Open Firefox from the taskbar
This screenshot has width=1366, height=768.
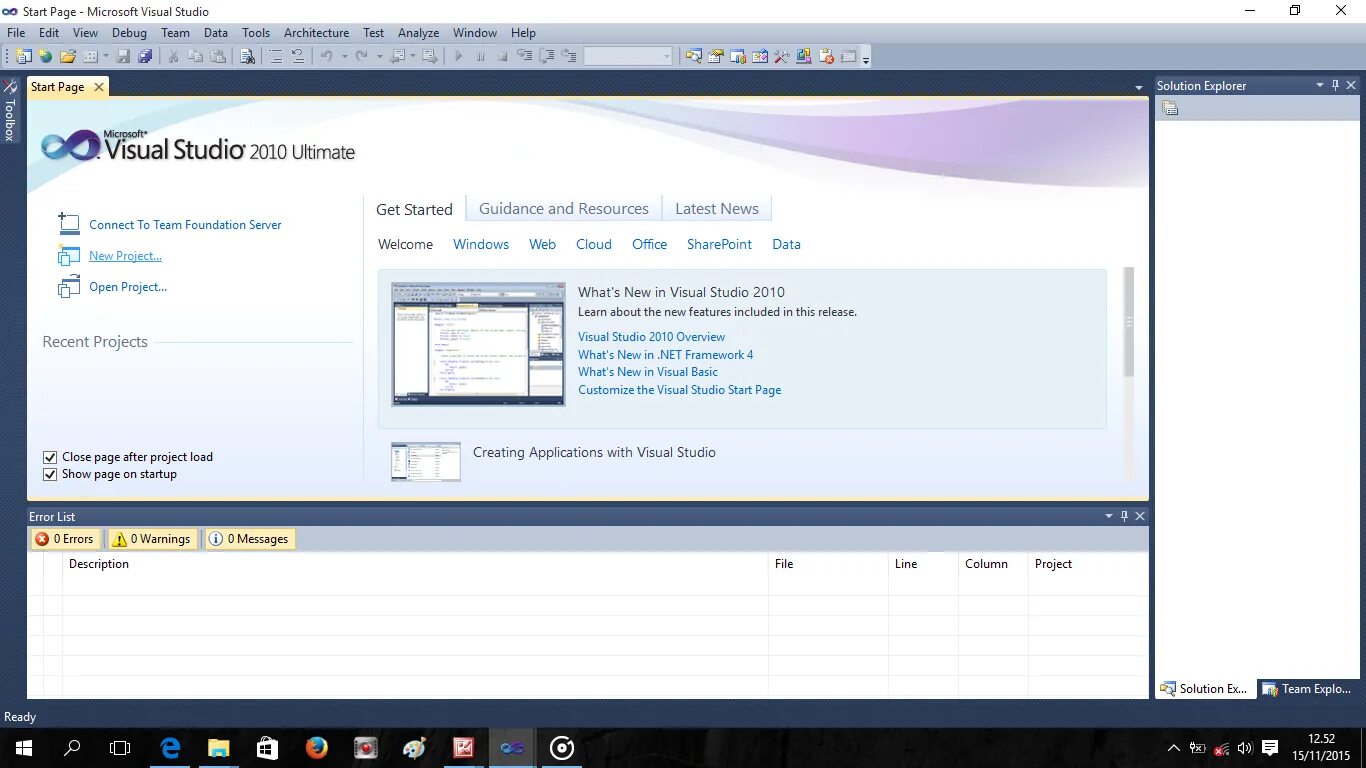point(316,747)
